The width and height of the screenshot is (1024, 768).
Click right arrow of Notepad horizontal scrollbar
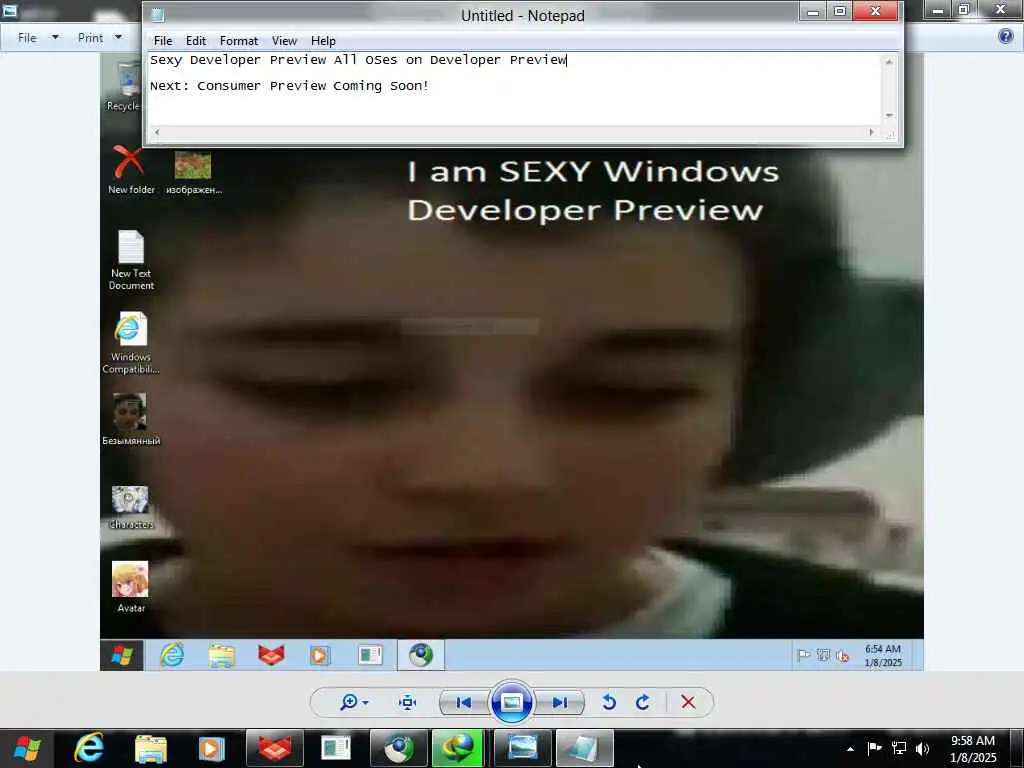coord(871,132)
